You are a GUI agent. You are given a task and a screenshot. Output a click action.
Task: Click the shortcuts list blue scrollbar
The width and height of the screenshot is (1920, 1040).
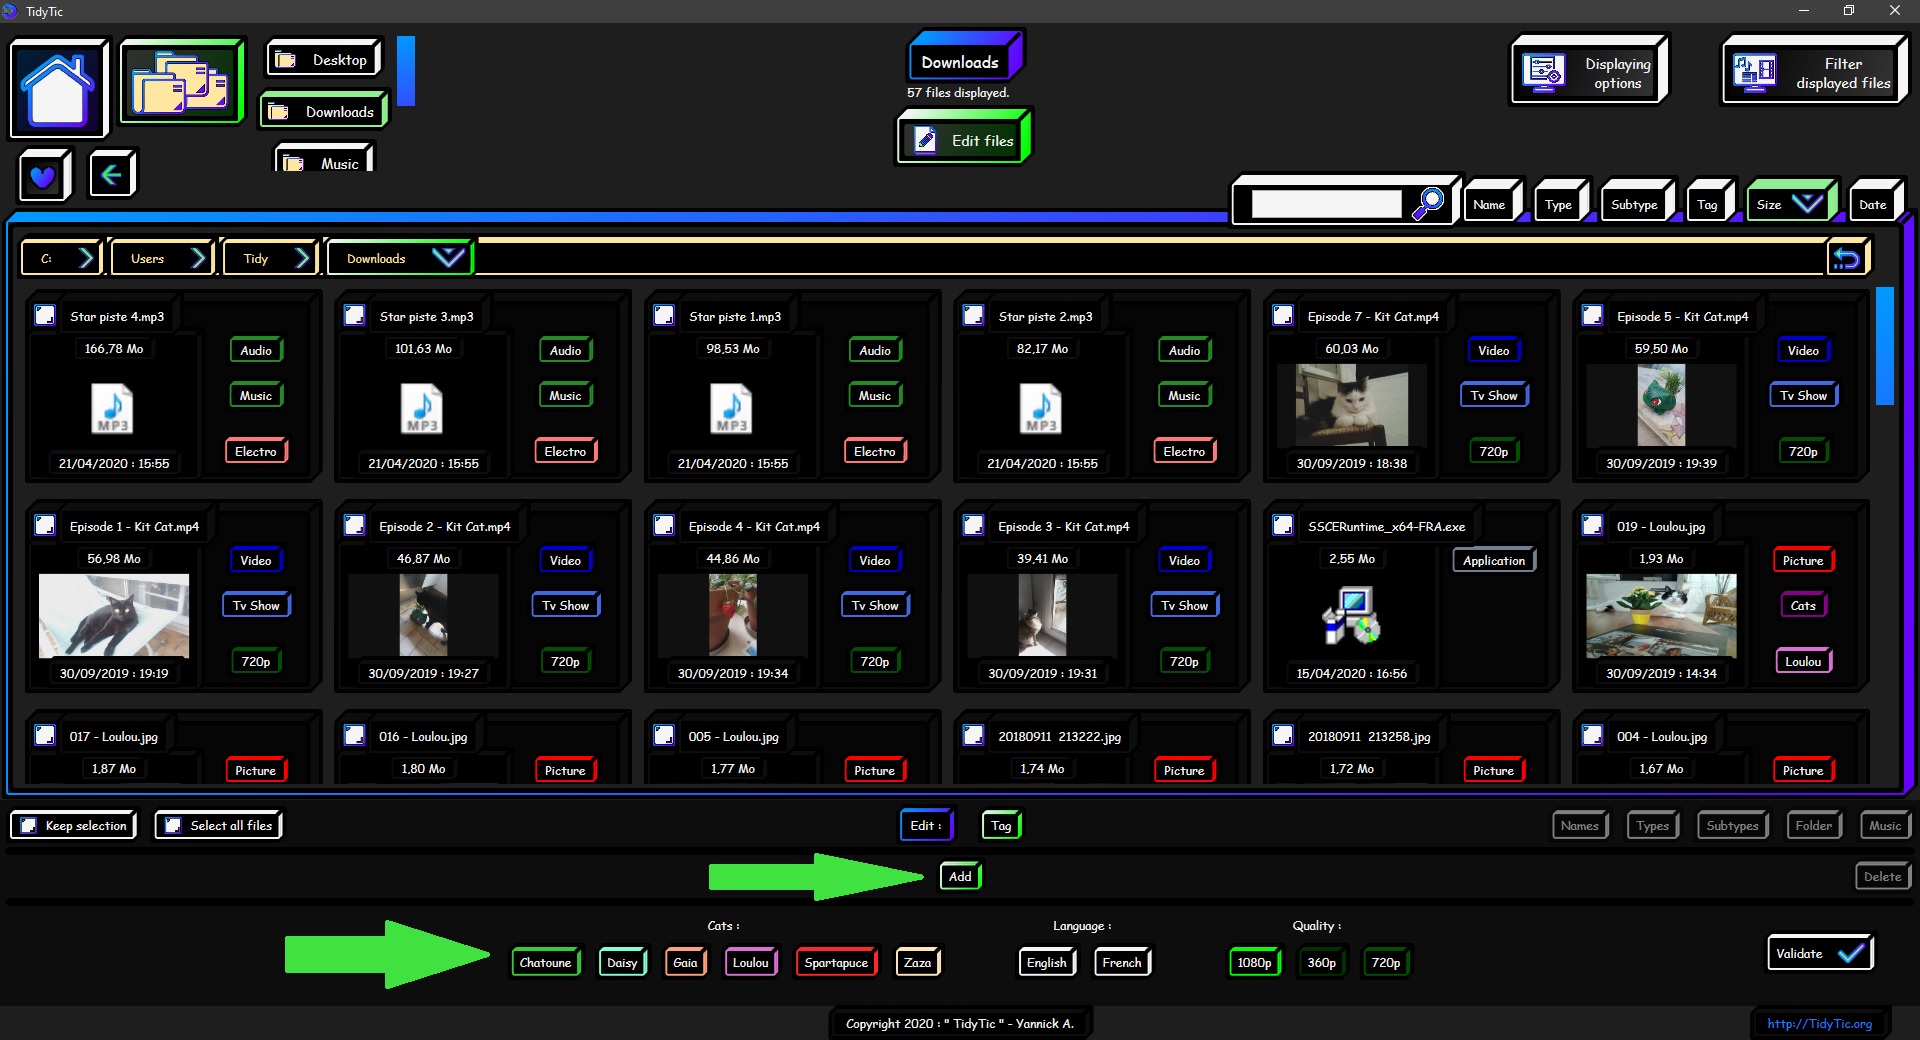(x=405, y=70)
